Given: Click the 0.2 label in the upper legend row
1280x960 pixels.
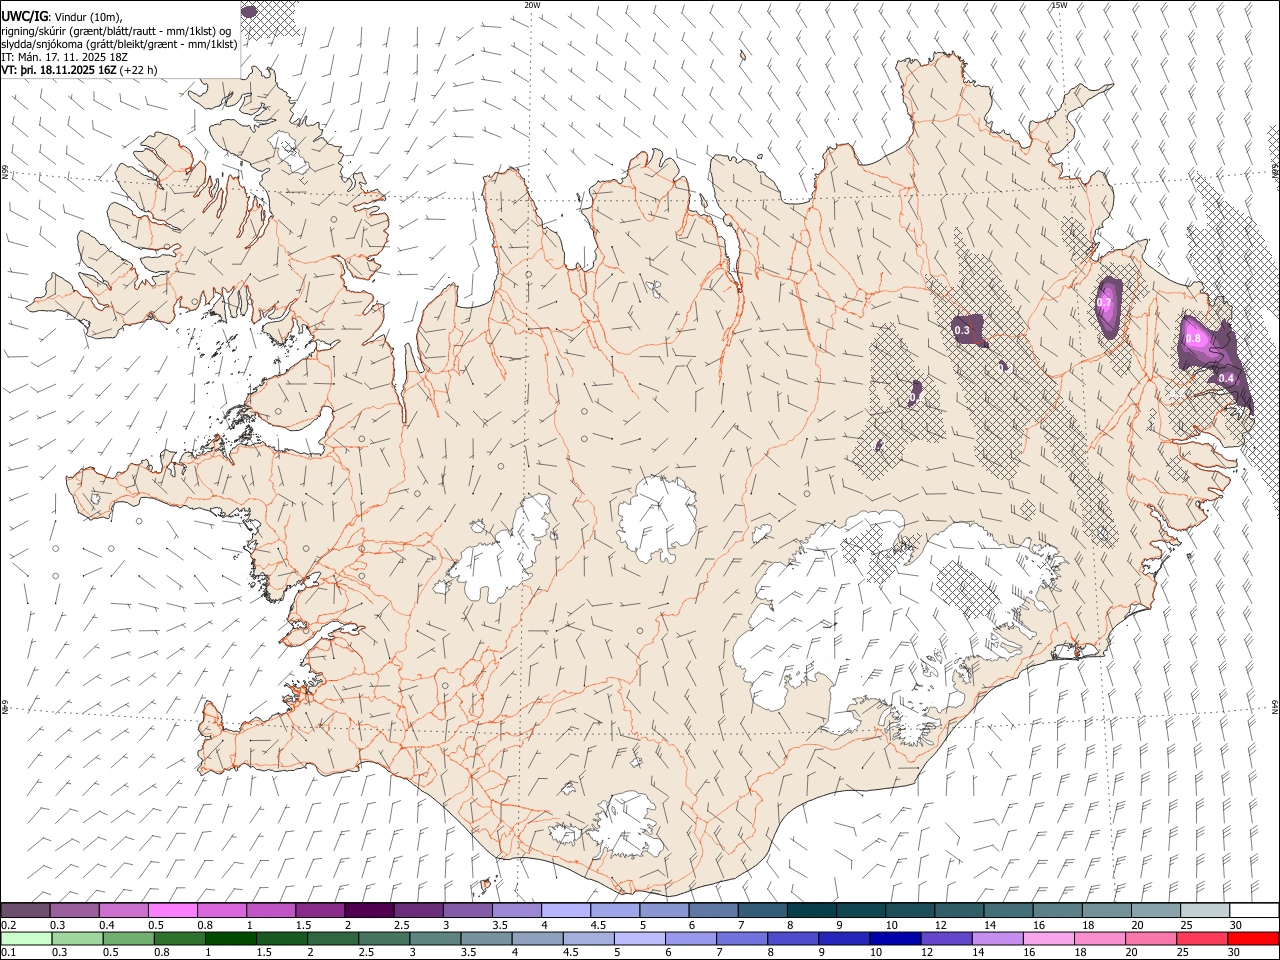Looking at the screenshot, I should pyautogui.click(x=9, y=925).
